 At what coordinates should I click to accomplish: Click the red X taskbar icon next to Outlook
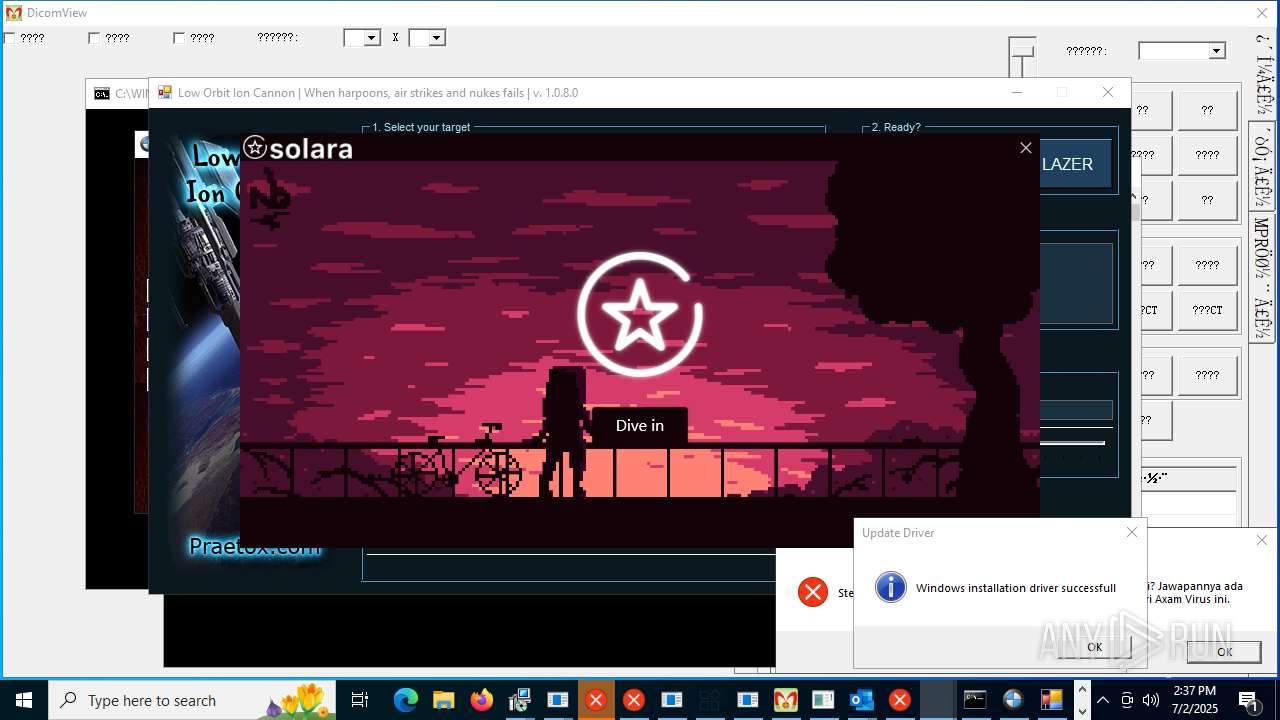tap(900, 700)
